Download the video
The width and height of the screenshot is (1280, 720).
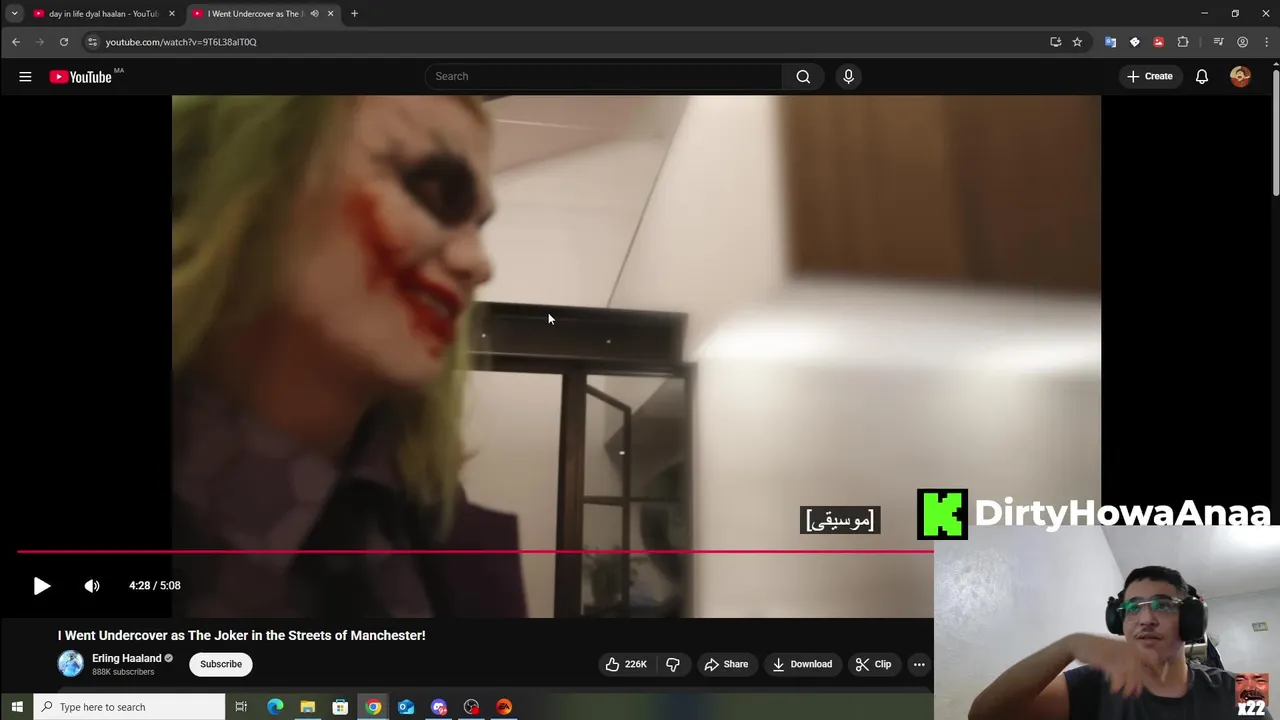pyautogui.click(x=802, y=664)
